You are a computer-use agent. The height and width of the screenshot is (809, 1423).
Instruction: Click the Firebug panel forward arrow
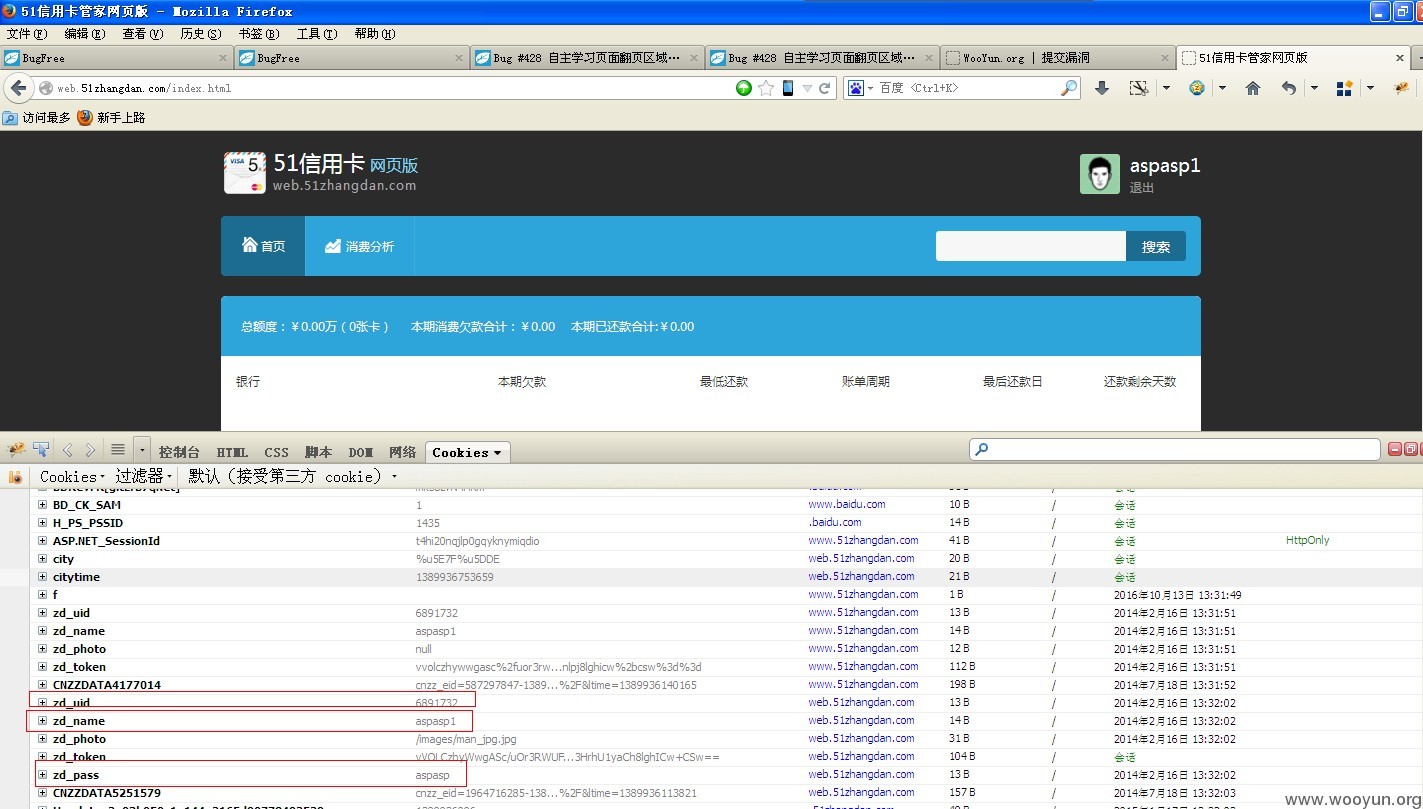pos(90,451)
